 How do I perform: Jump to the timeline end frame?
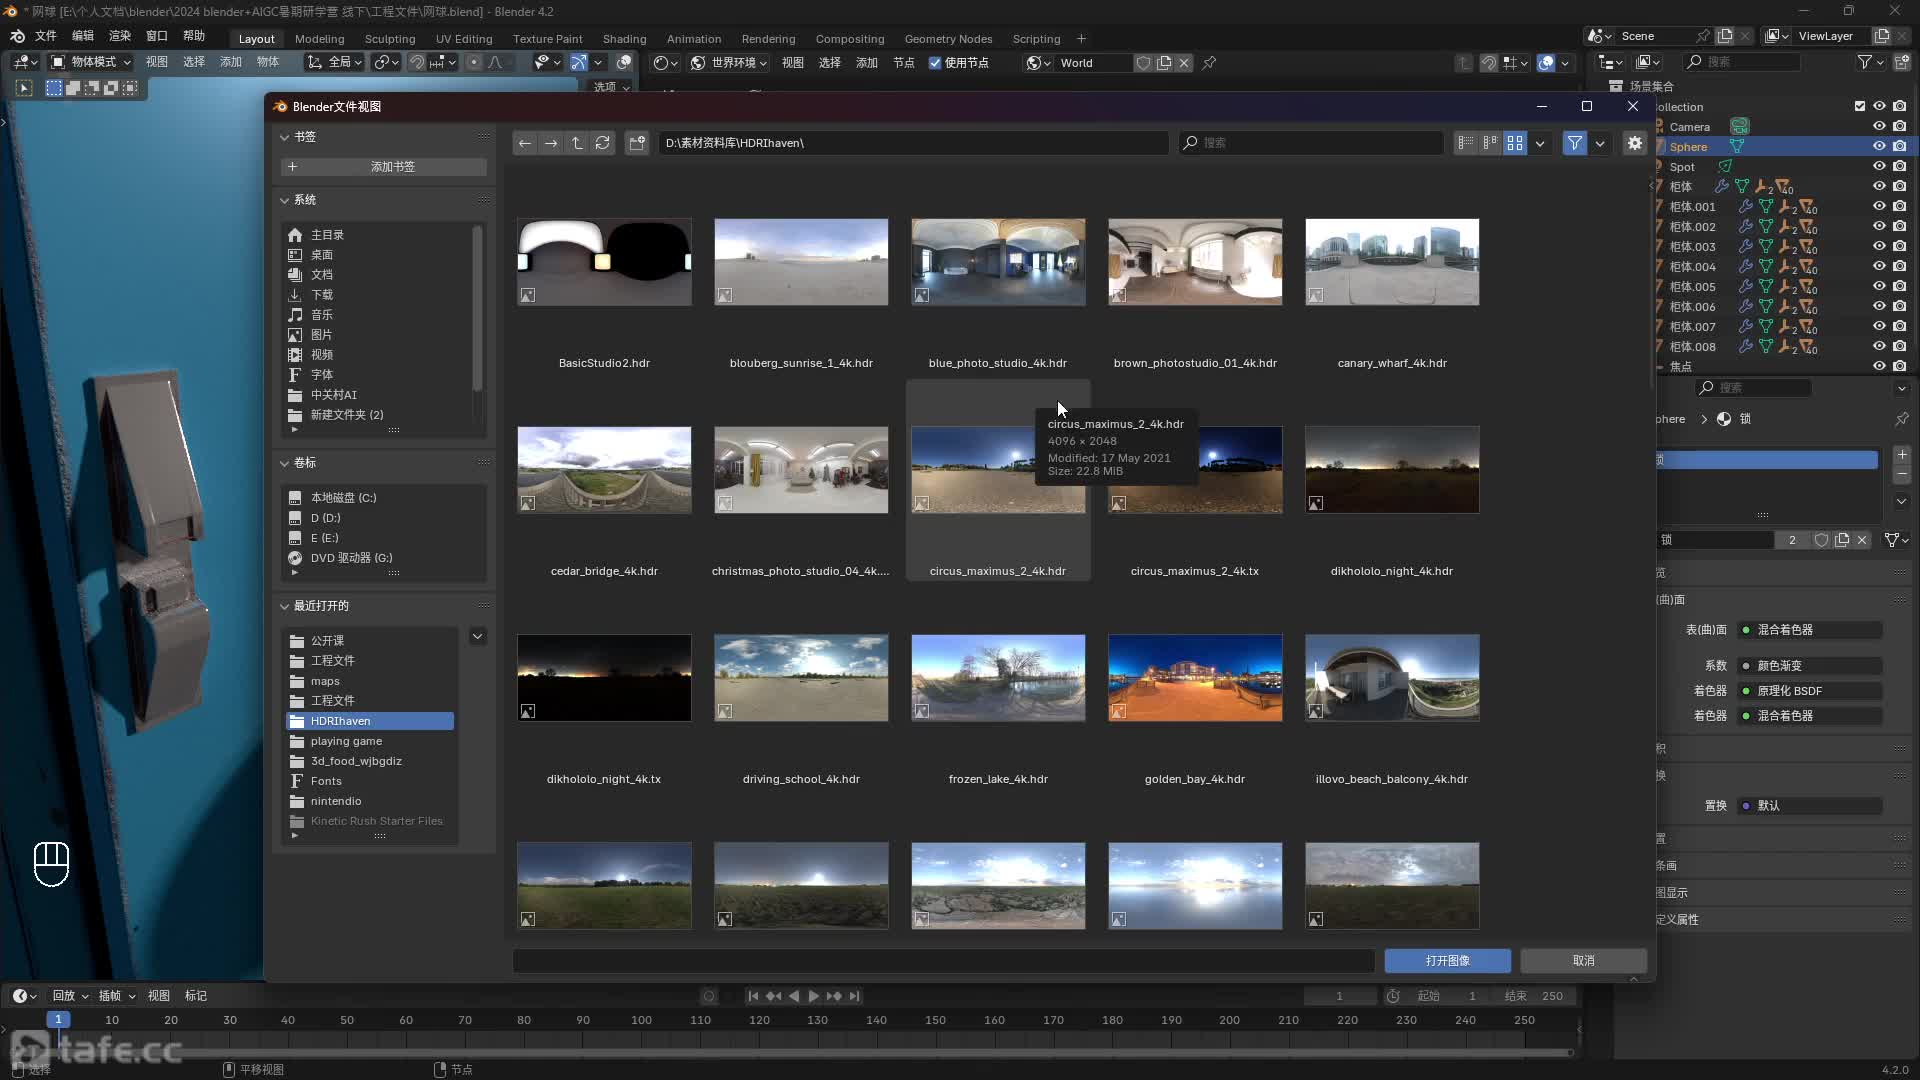tap(854, 996)
